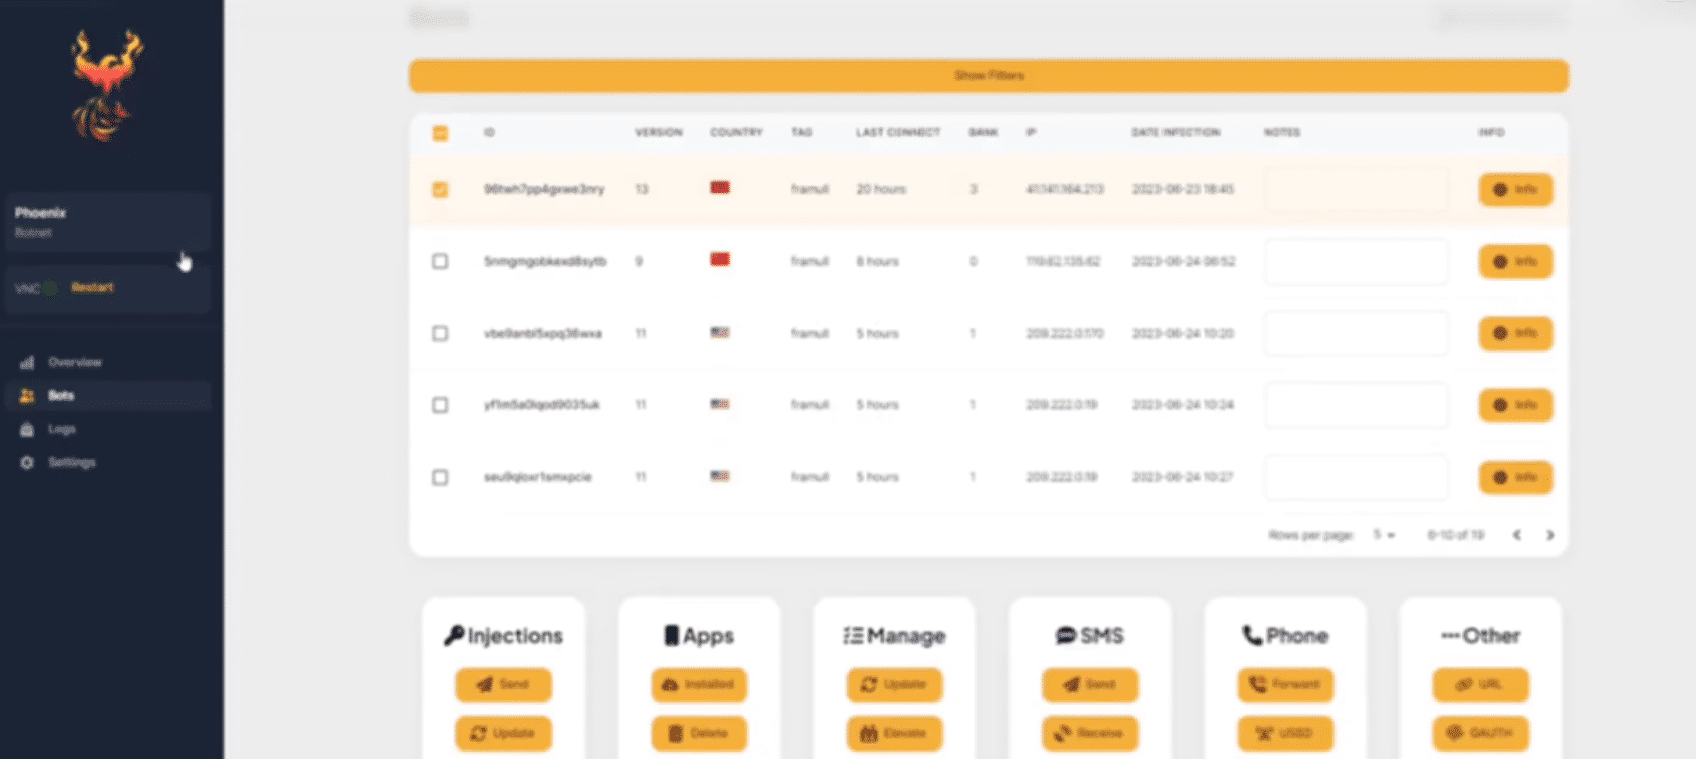Image resolution: width=1696 pixels, height=759 pixels.
Task: Click the list icon beside Manage heading
Action: [x=853, y=635]
